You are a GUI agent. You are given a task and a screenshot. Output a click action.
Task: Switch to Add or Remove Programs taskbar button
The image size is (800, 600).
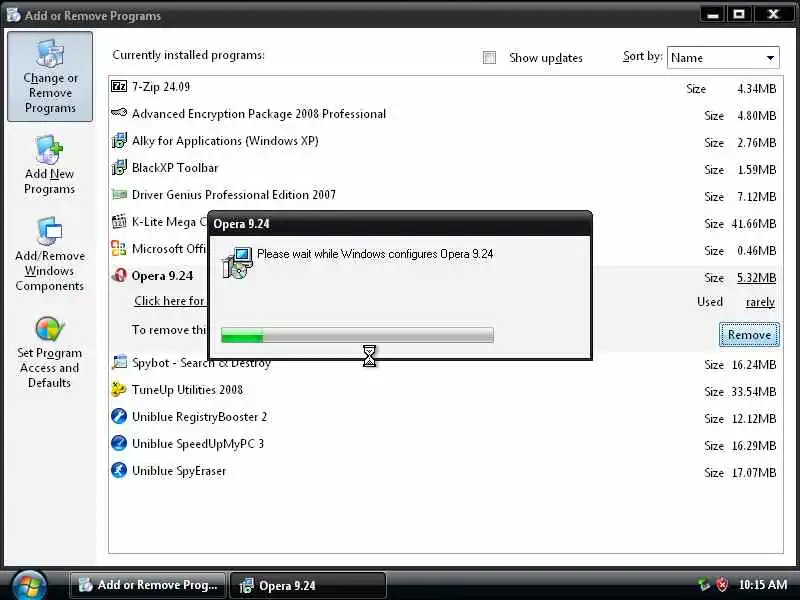coord(148,585)
